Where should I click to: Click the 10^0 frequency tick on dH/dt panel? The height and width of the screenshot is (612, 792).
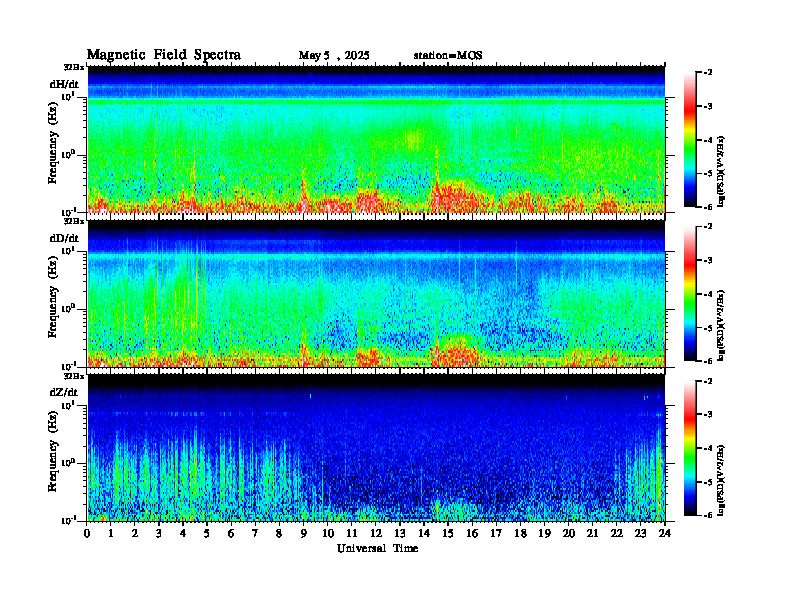pos(68,155)
